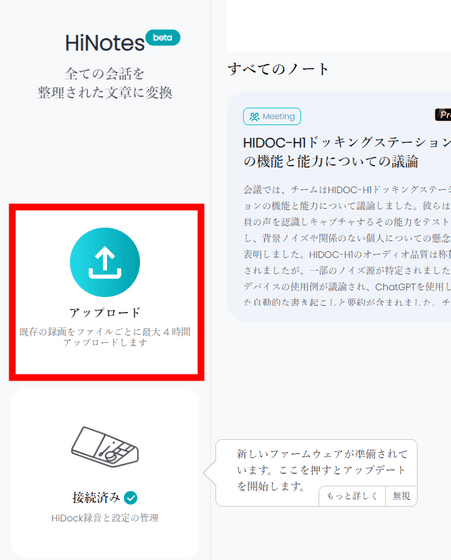Click the もっと詳しく button
This screenshot has height=560, width=451.
click(352, 496)
